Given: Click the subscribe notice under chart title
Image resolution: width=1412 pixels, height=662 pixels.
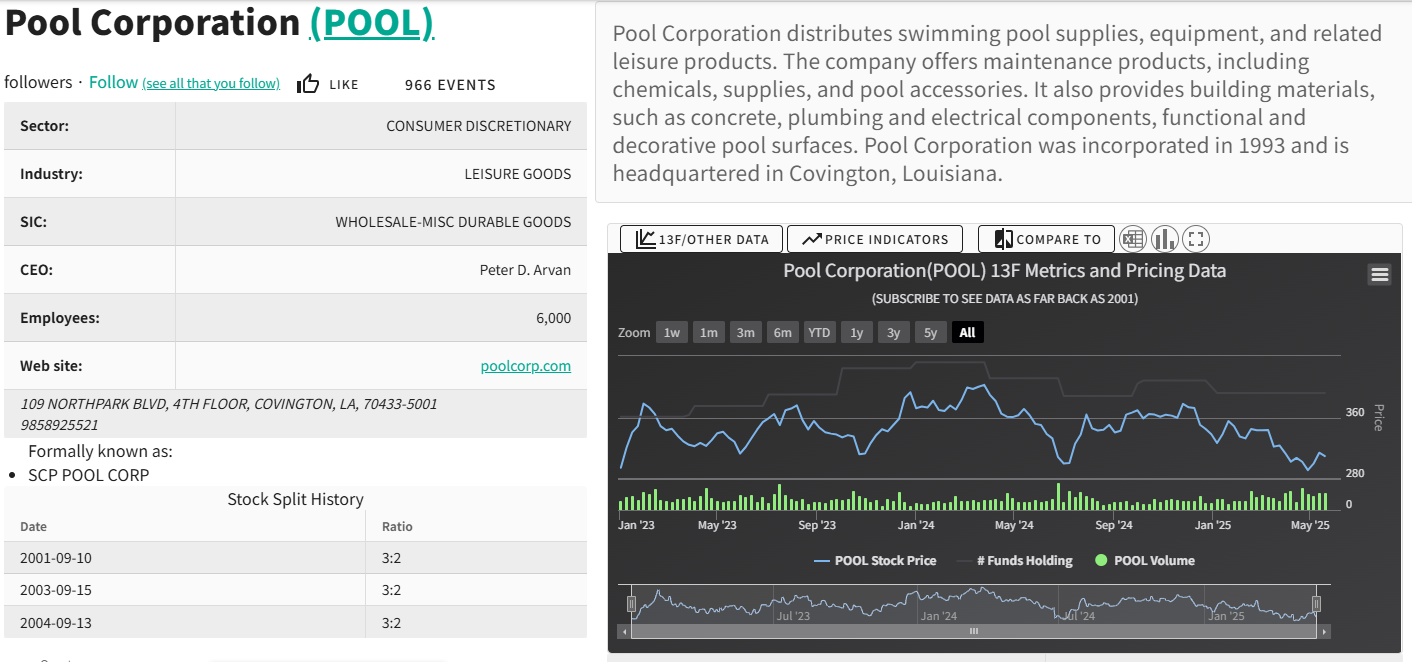Looking at the screenshot, I should (1004, 299).
